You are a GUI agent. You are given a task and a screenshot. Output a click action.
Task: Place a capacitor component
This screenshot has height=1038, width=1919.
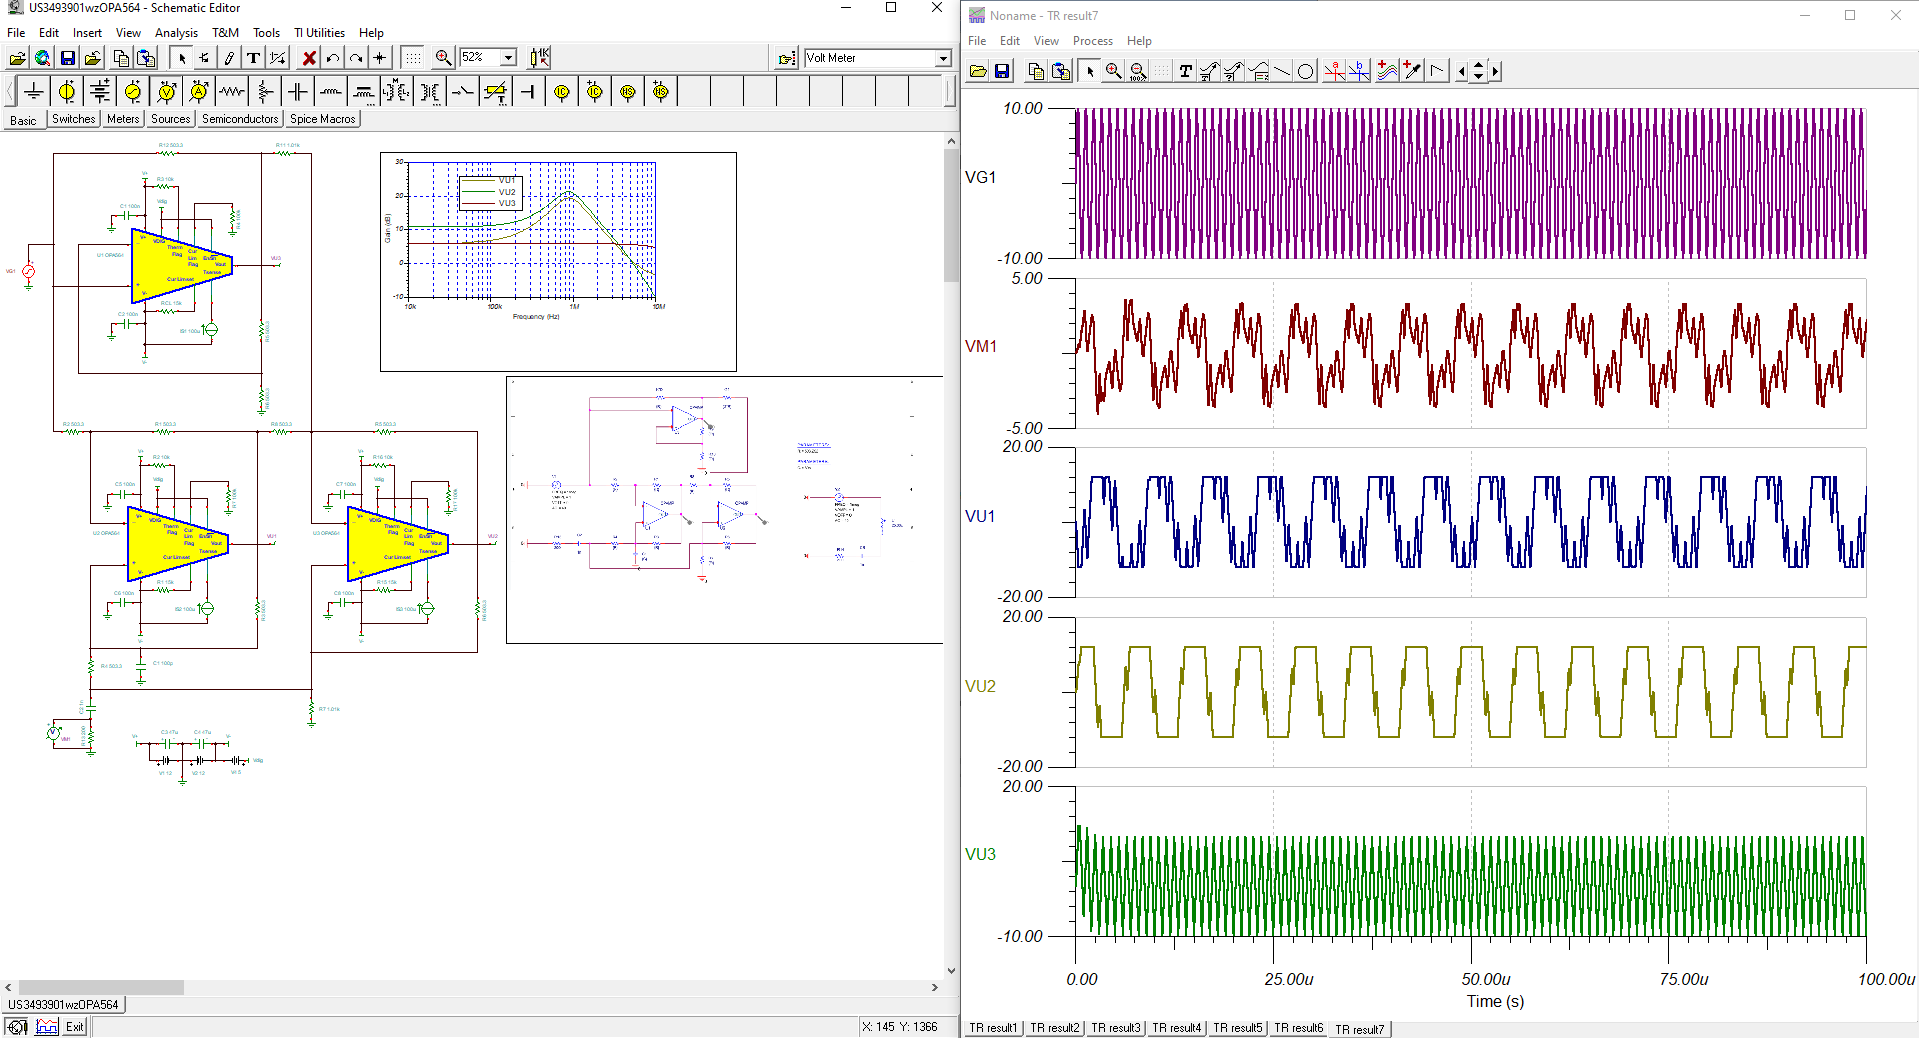click(x=298, y=92)
